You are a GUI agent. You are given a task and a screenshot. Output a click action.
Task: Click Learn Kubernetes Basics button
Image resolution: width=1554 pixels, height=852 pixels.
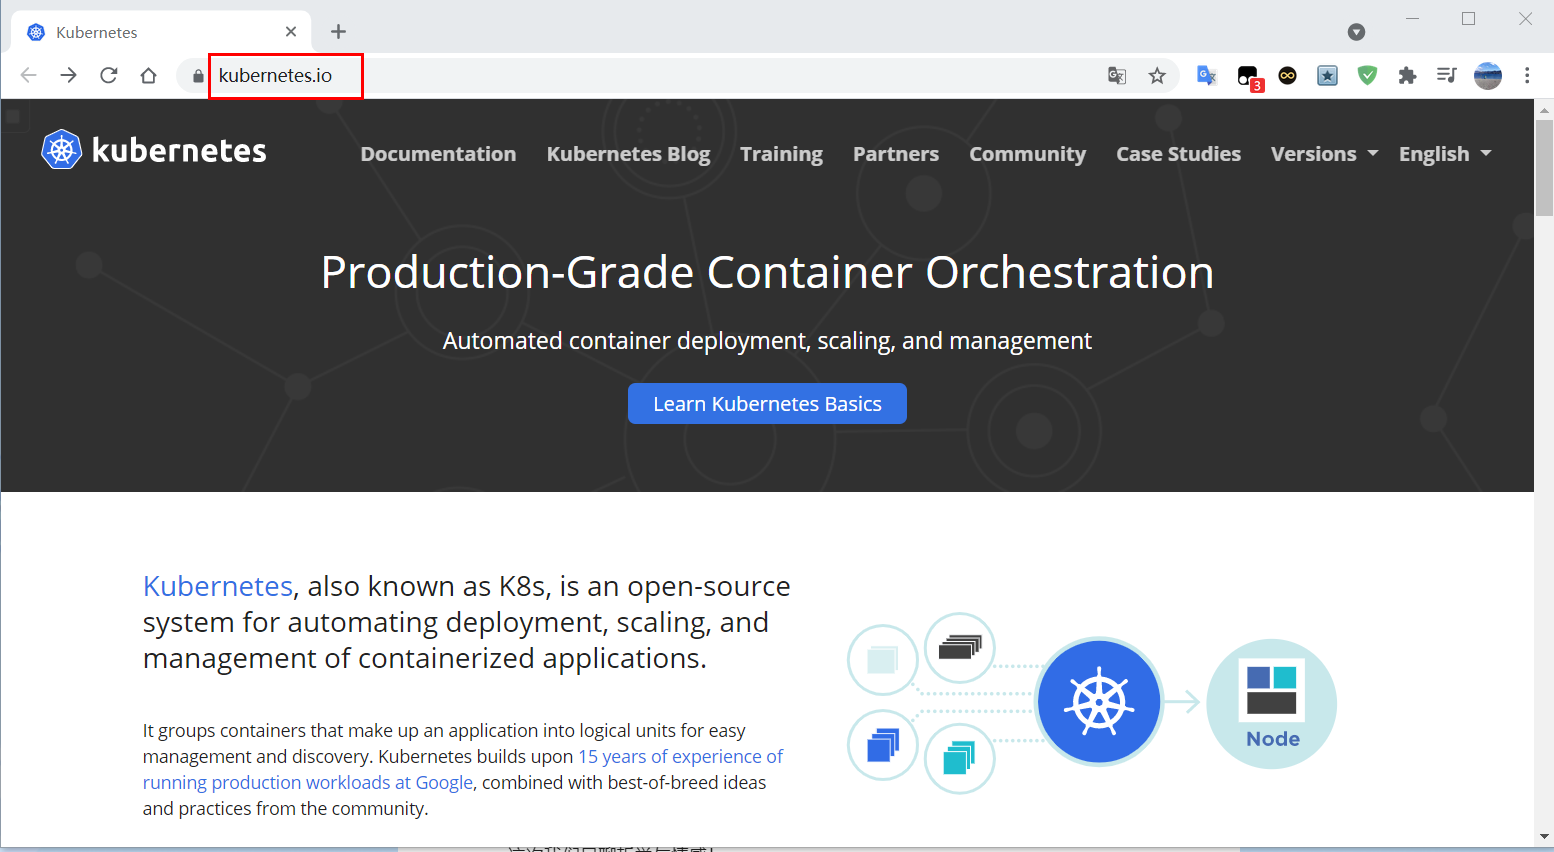[x=767, y=404]
